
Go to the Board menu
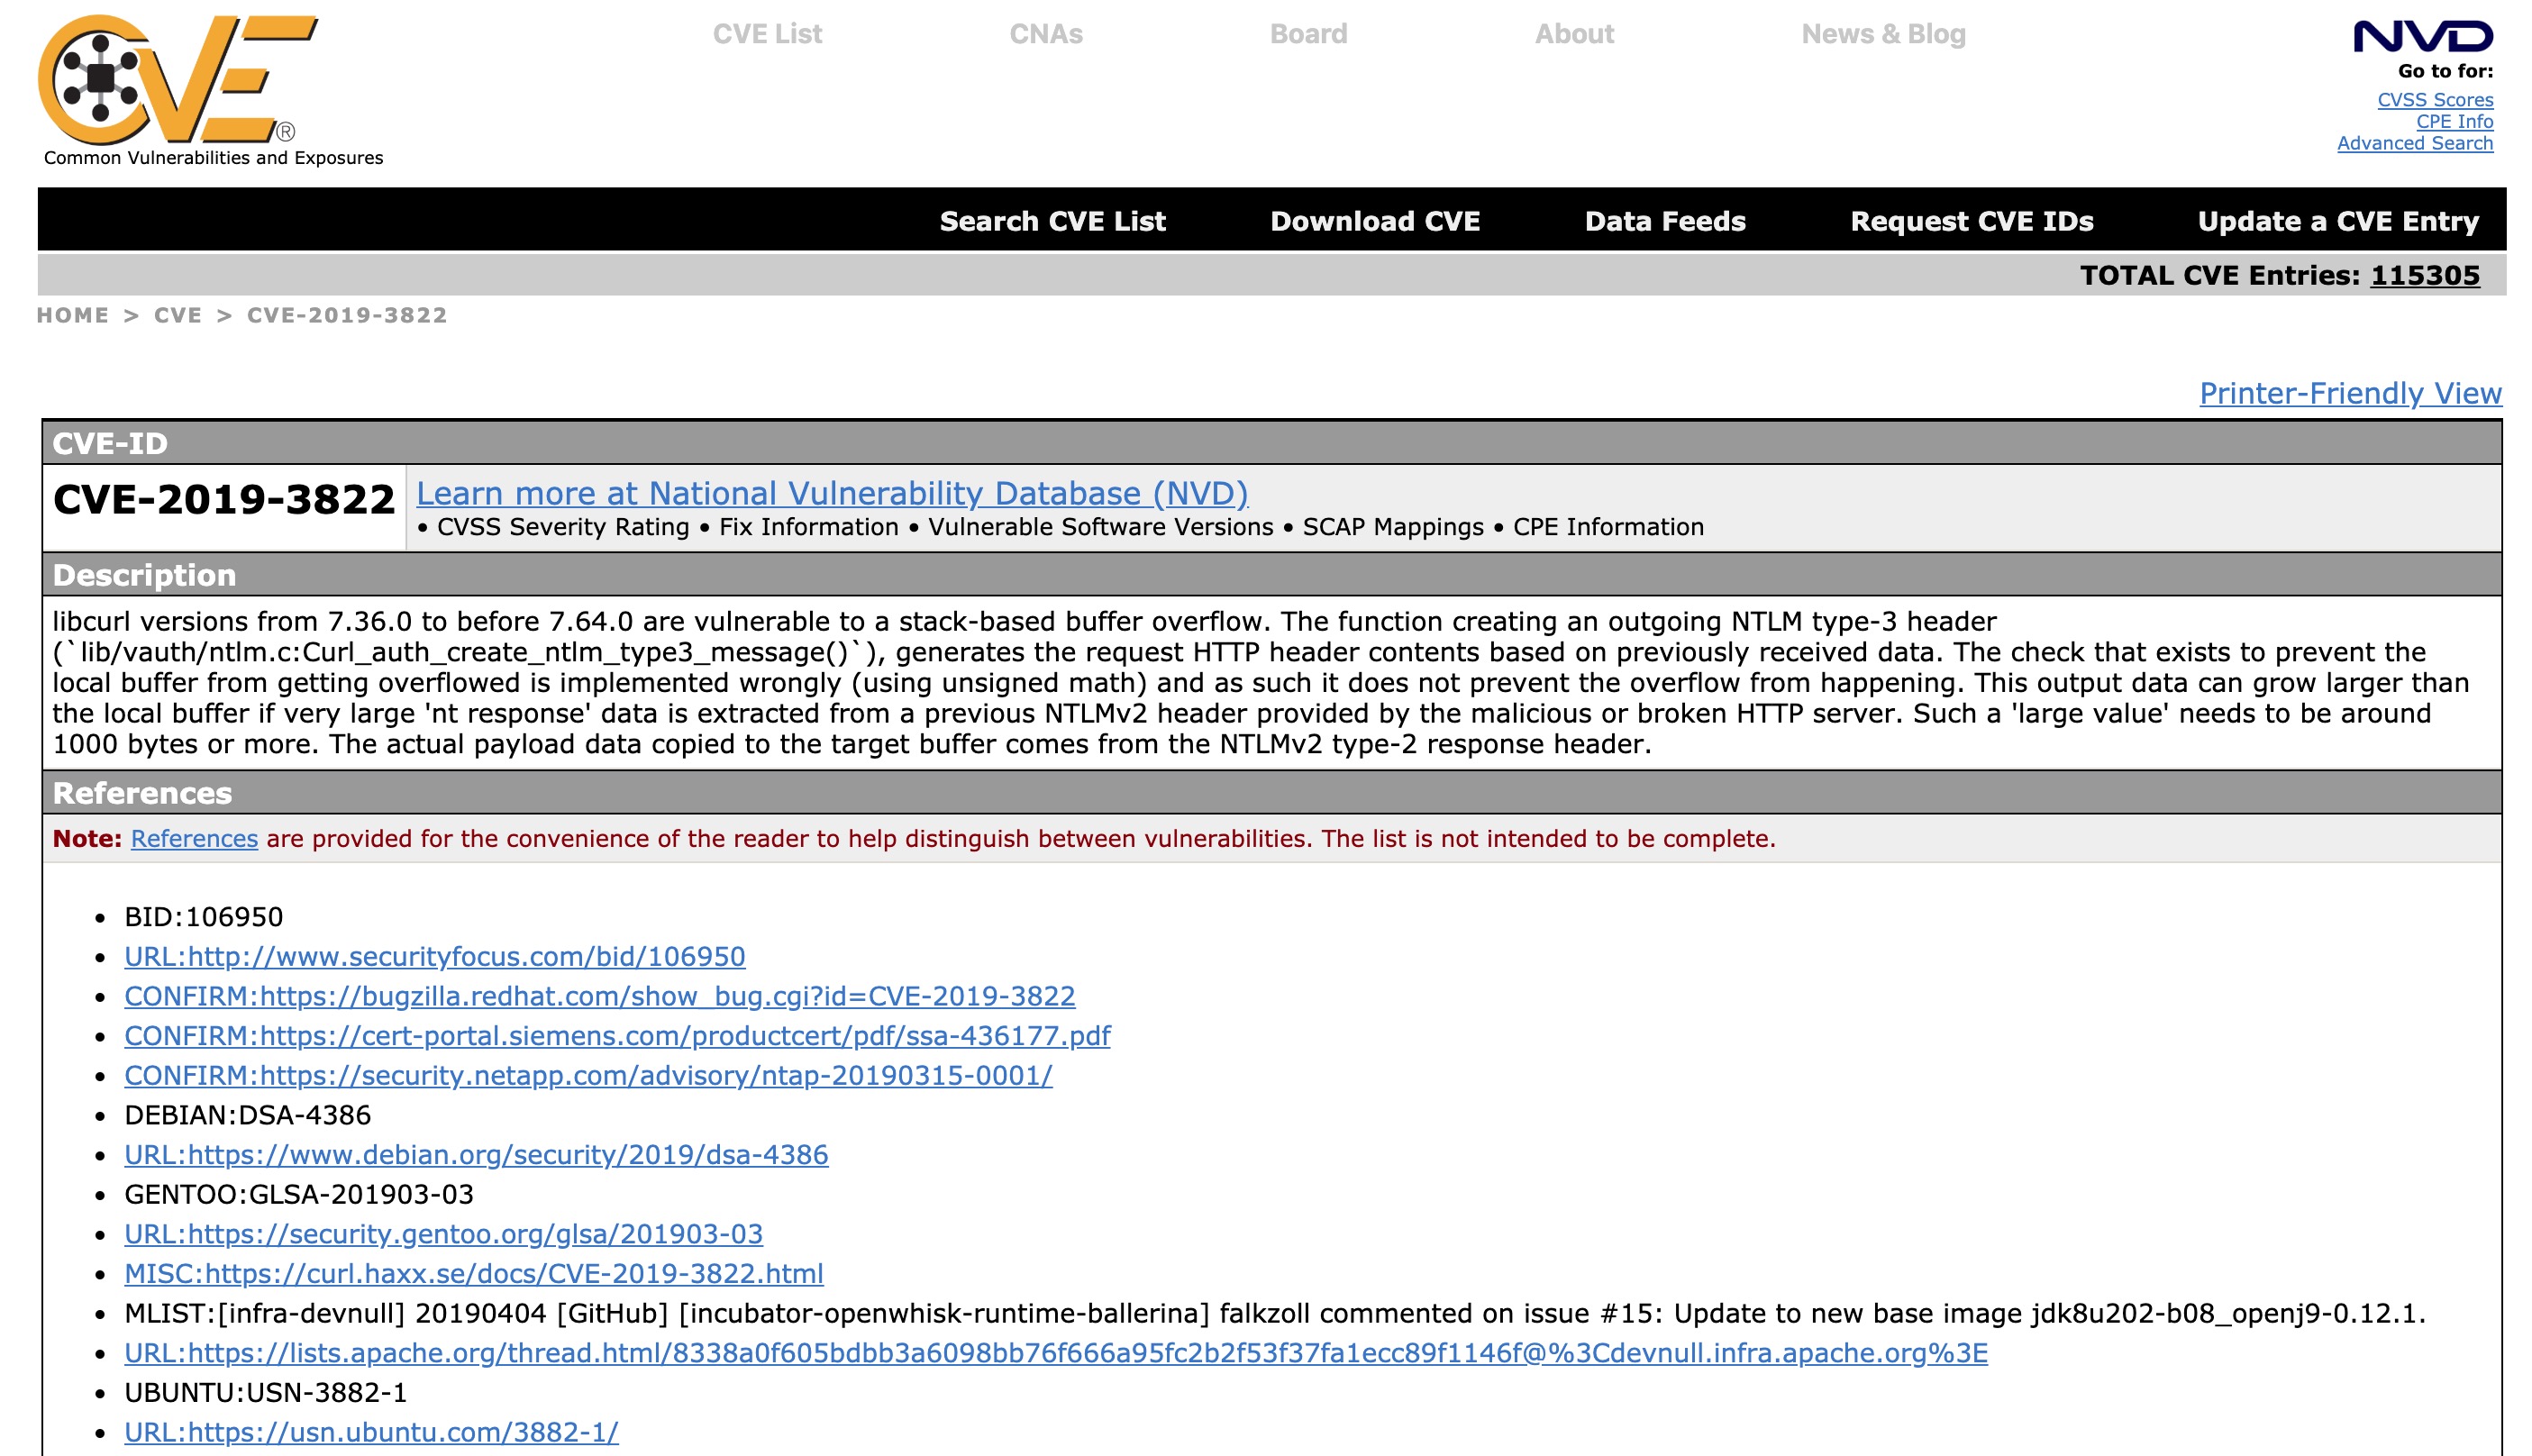point(1308,34)
